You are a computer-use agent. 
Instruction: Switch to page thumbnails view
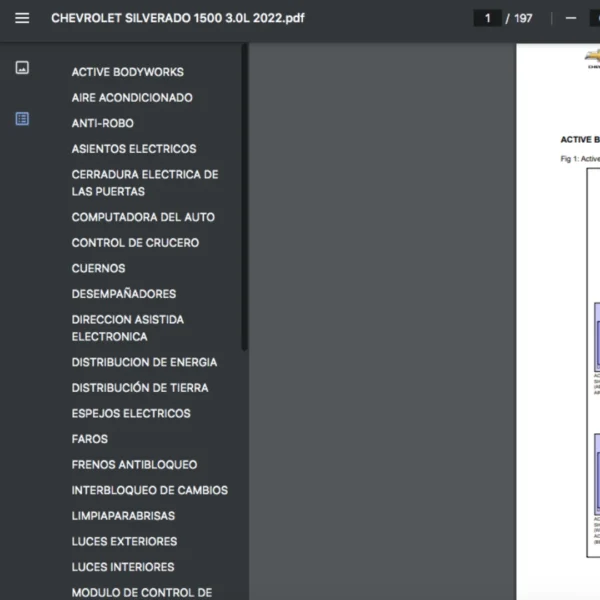22,68
